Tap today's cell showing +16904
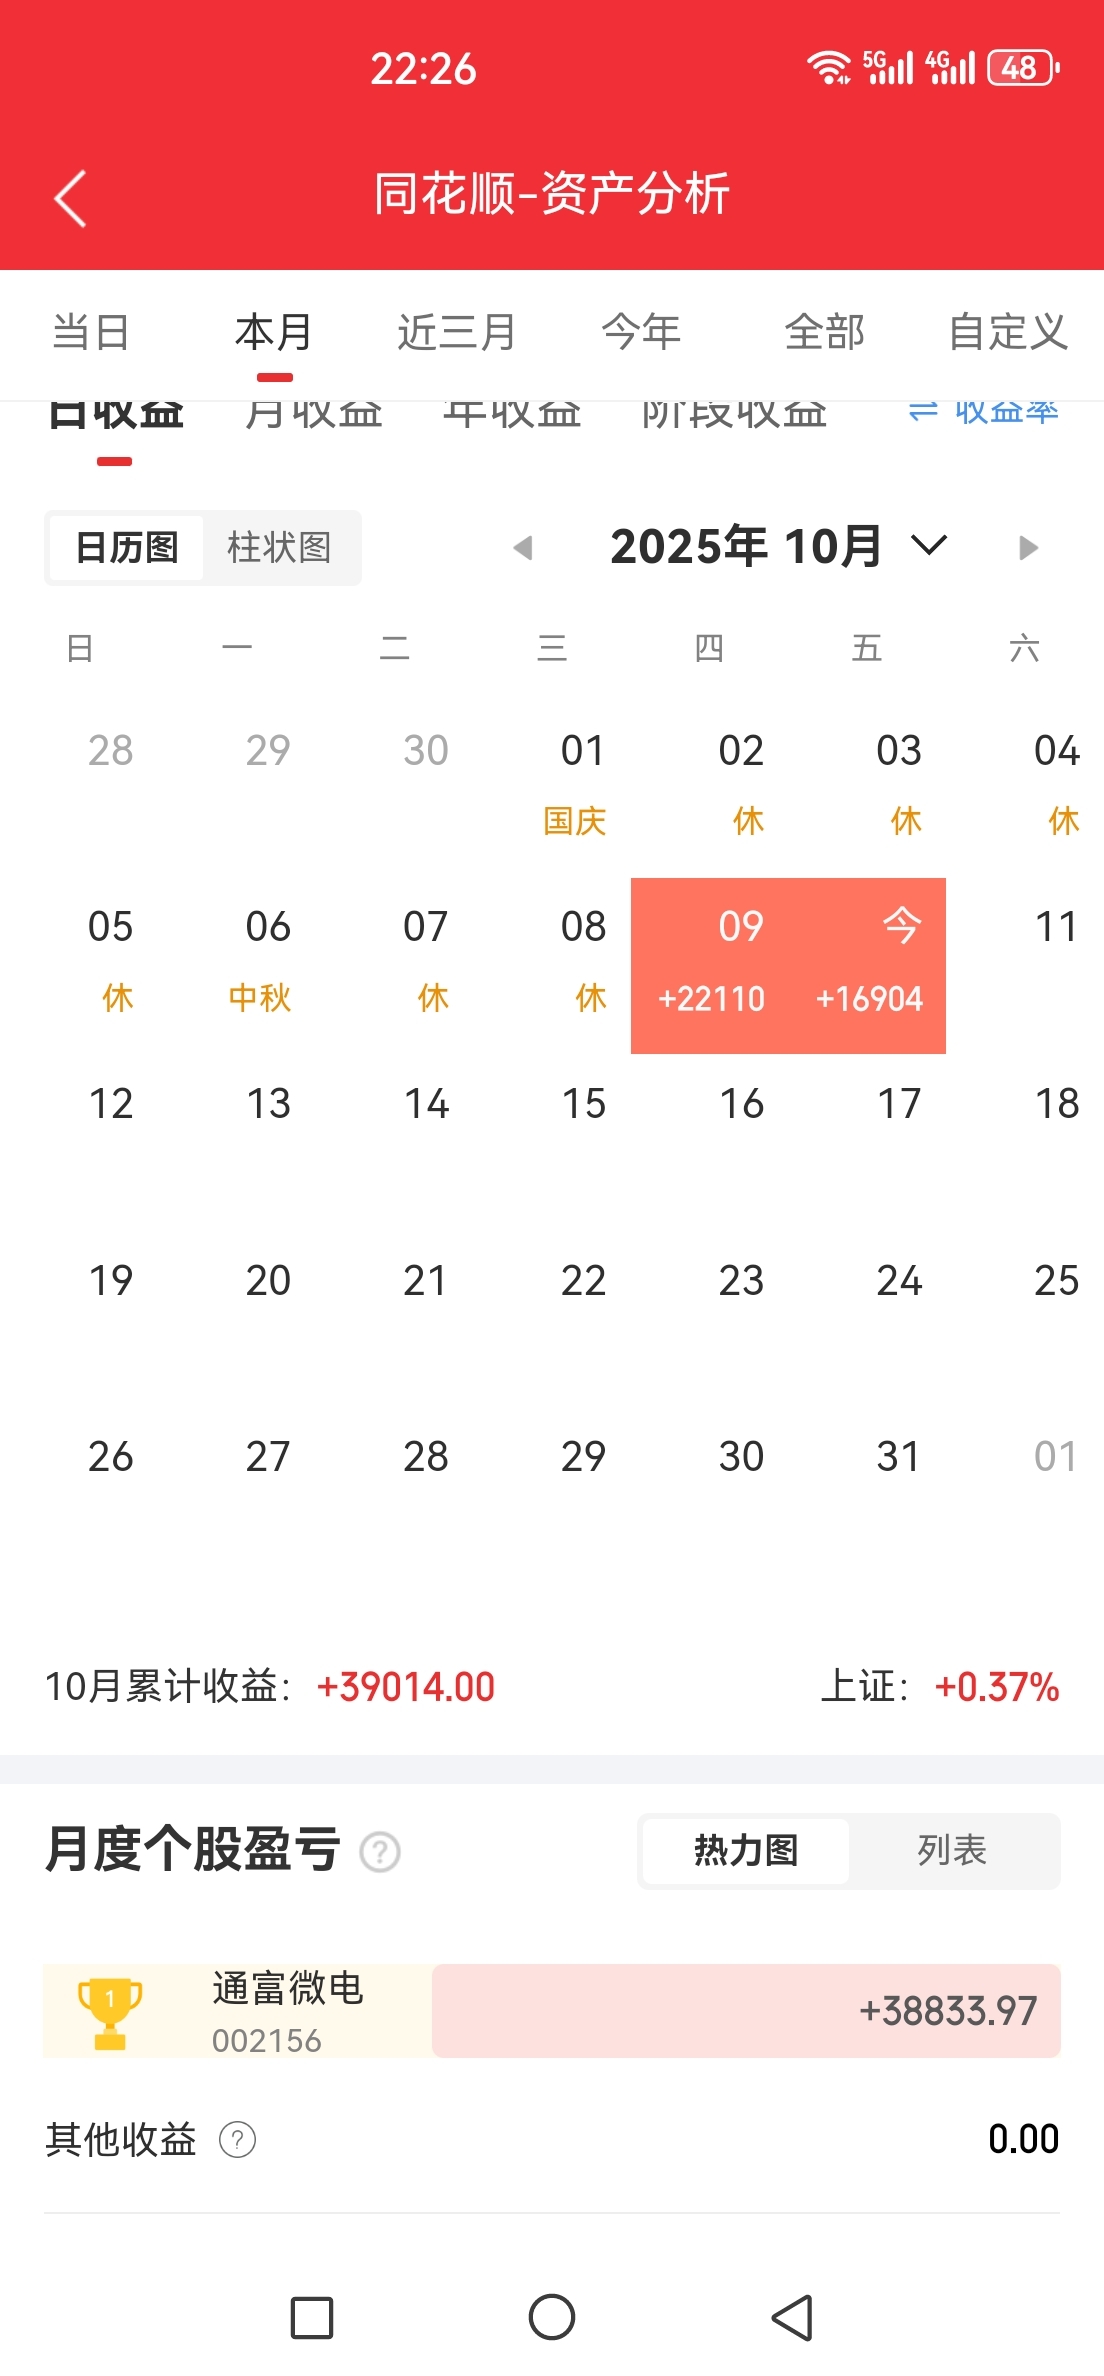This screenshot has width=1104, height=2376. tap(868, 966)
